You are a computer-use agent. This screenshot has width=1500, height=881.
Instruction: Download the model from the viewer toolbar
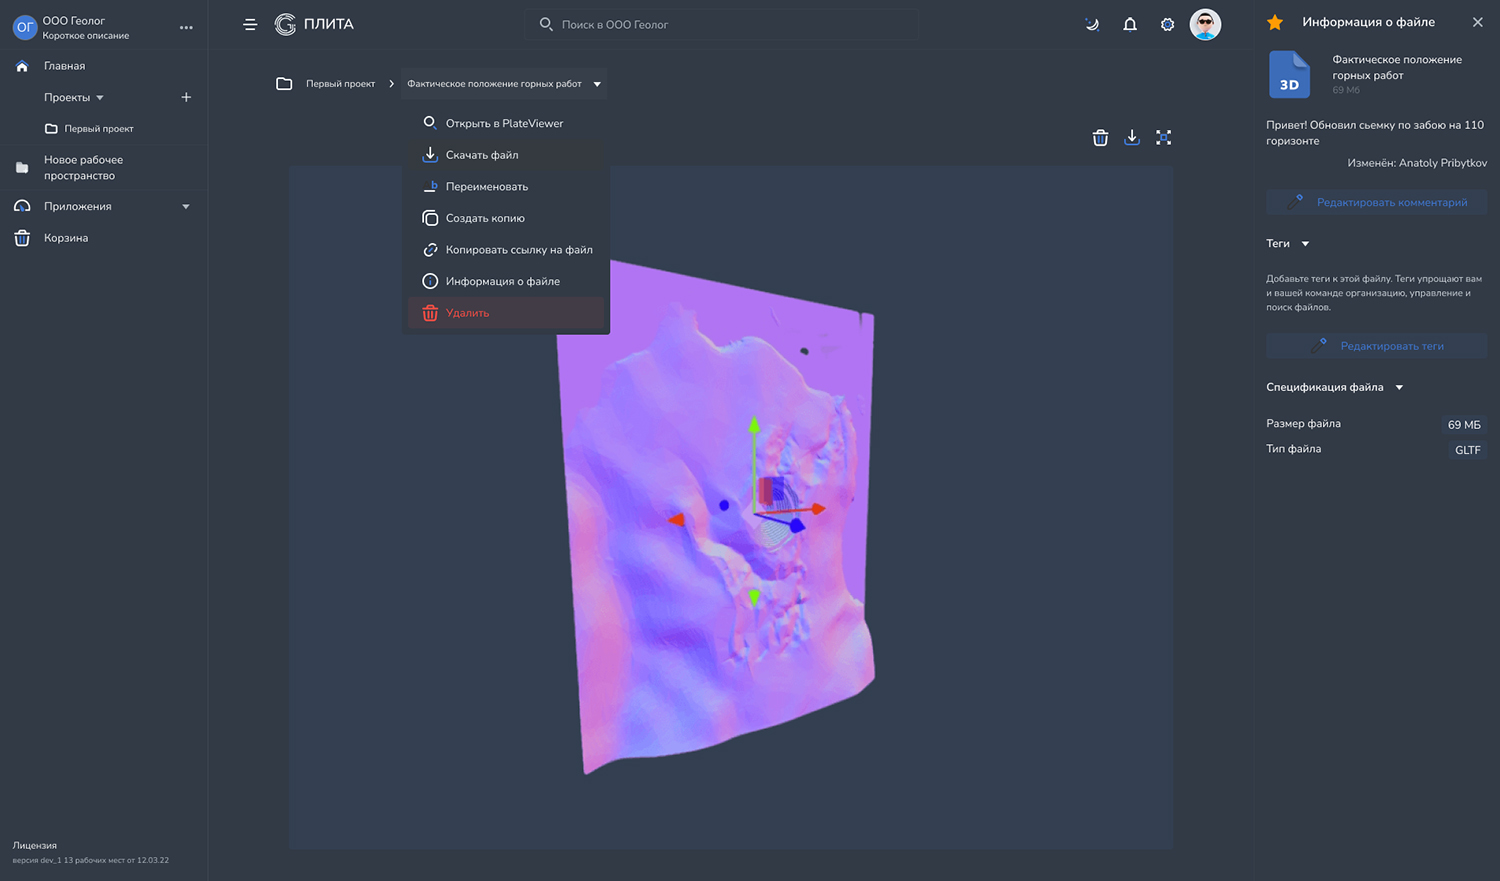pos(1132,137)
